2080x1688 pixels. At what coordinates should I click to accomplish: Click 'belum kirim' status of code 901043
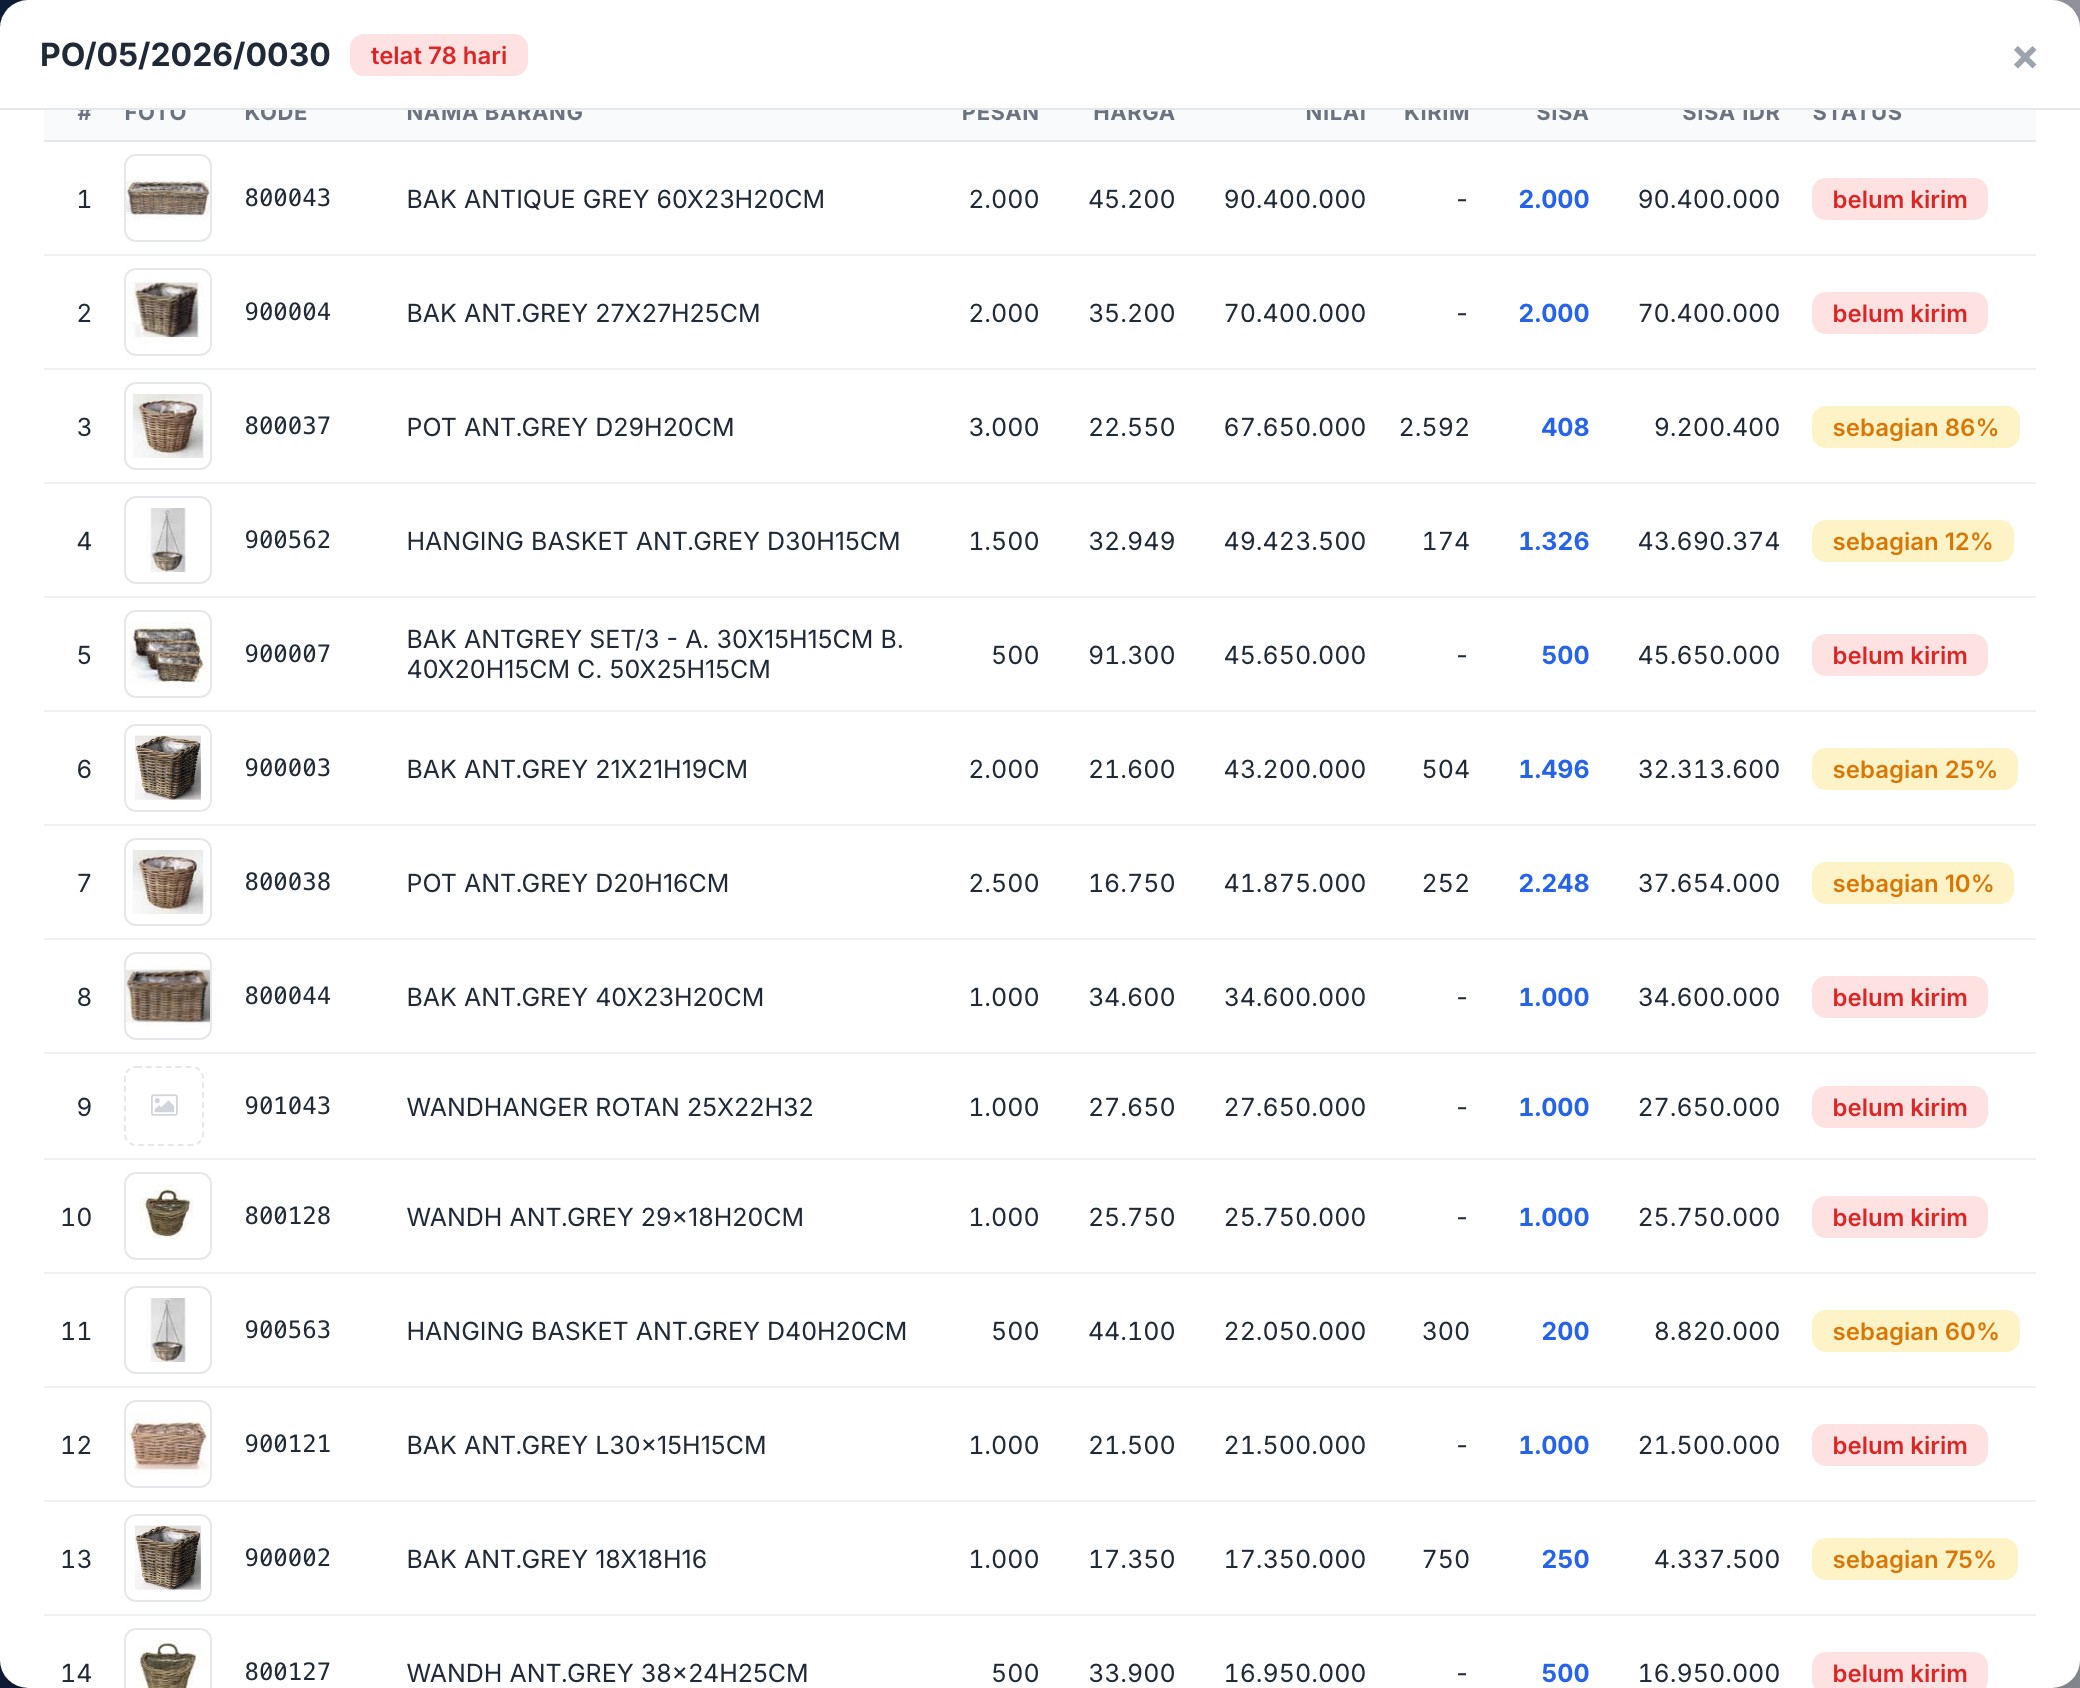point(1899,1107)
